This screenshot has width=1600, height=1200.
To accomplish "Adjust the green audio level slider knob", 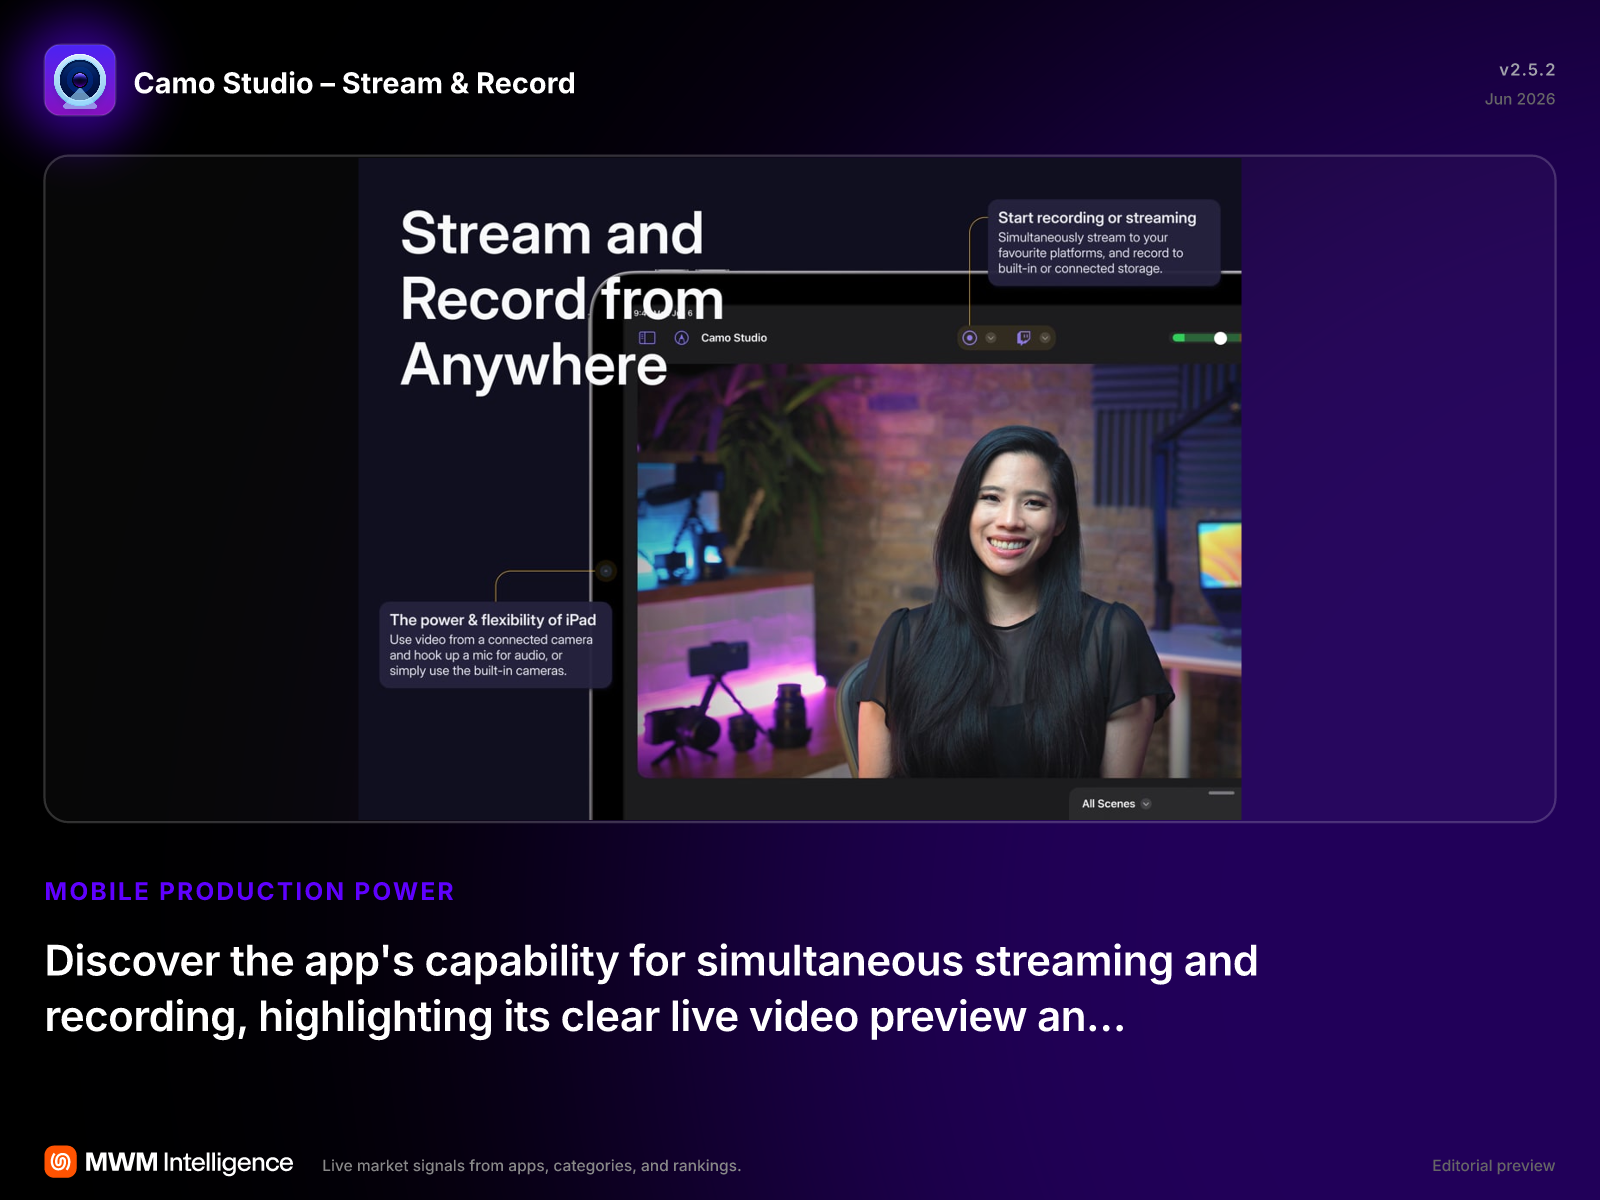I will pyautogui.click(x=1220, y=338).
